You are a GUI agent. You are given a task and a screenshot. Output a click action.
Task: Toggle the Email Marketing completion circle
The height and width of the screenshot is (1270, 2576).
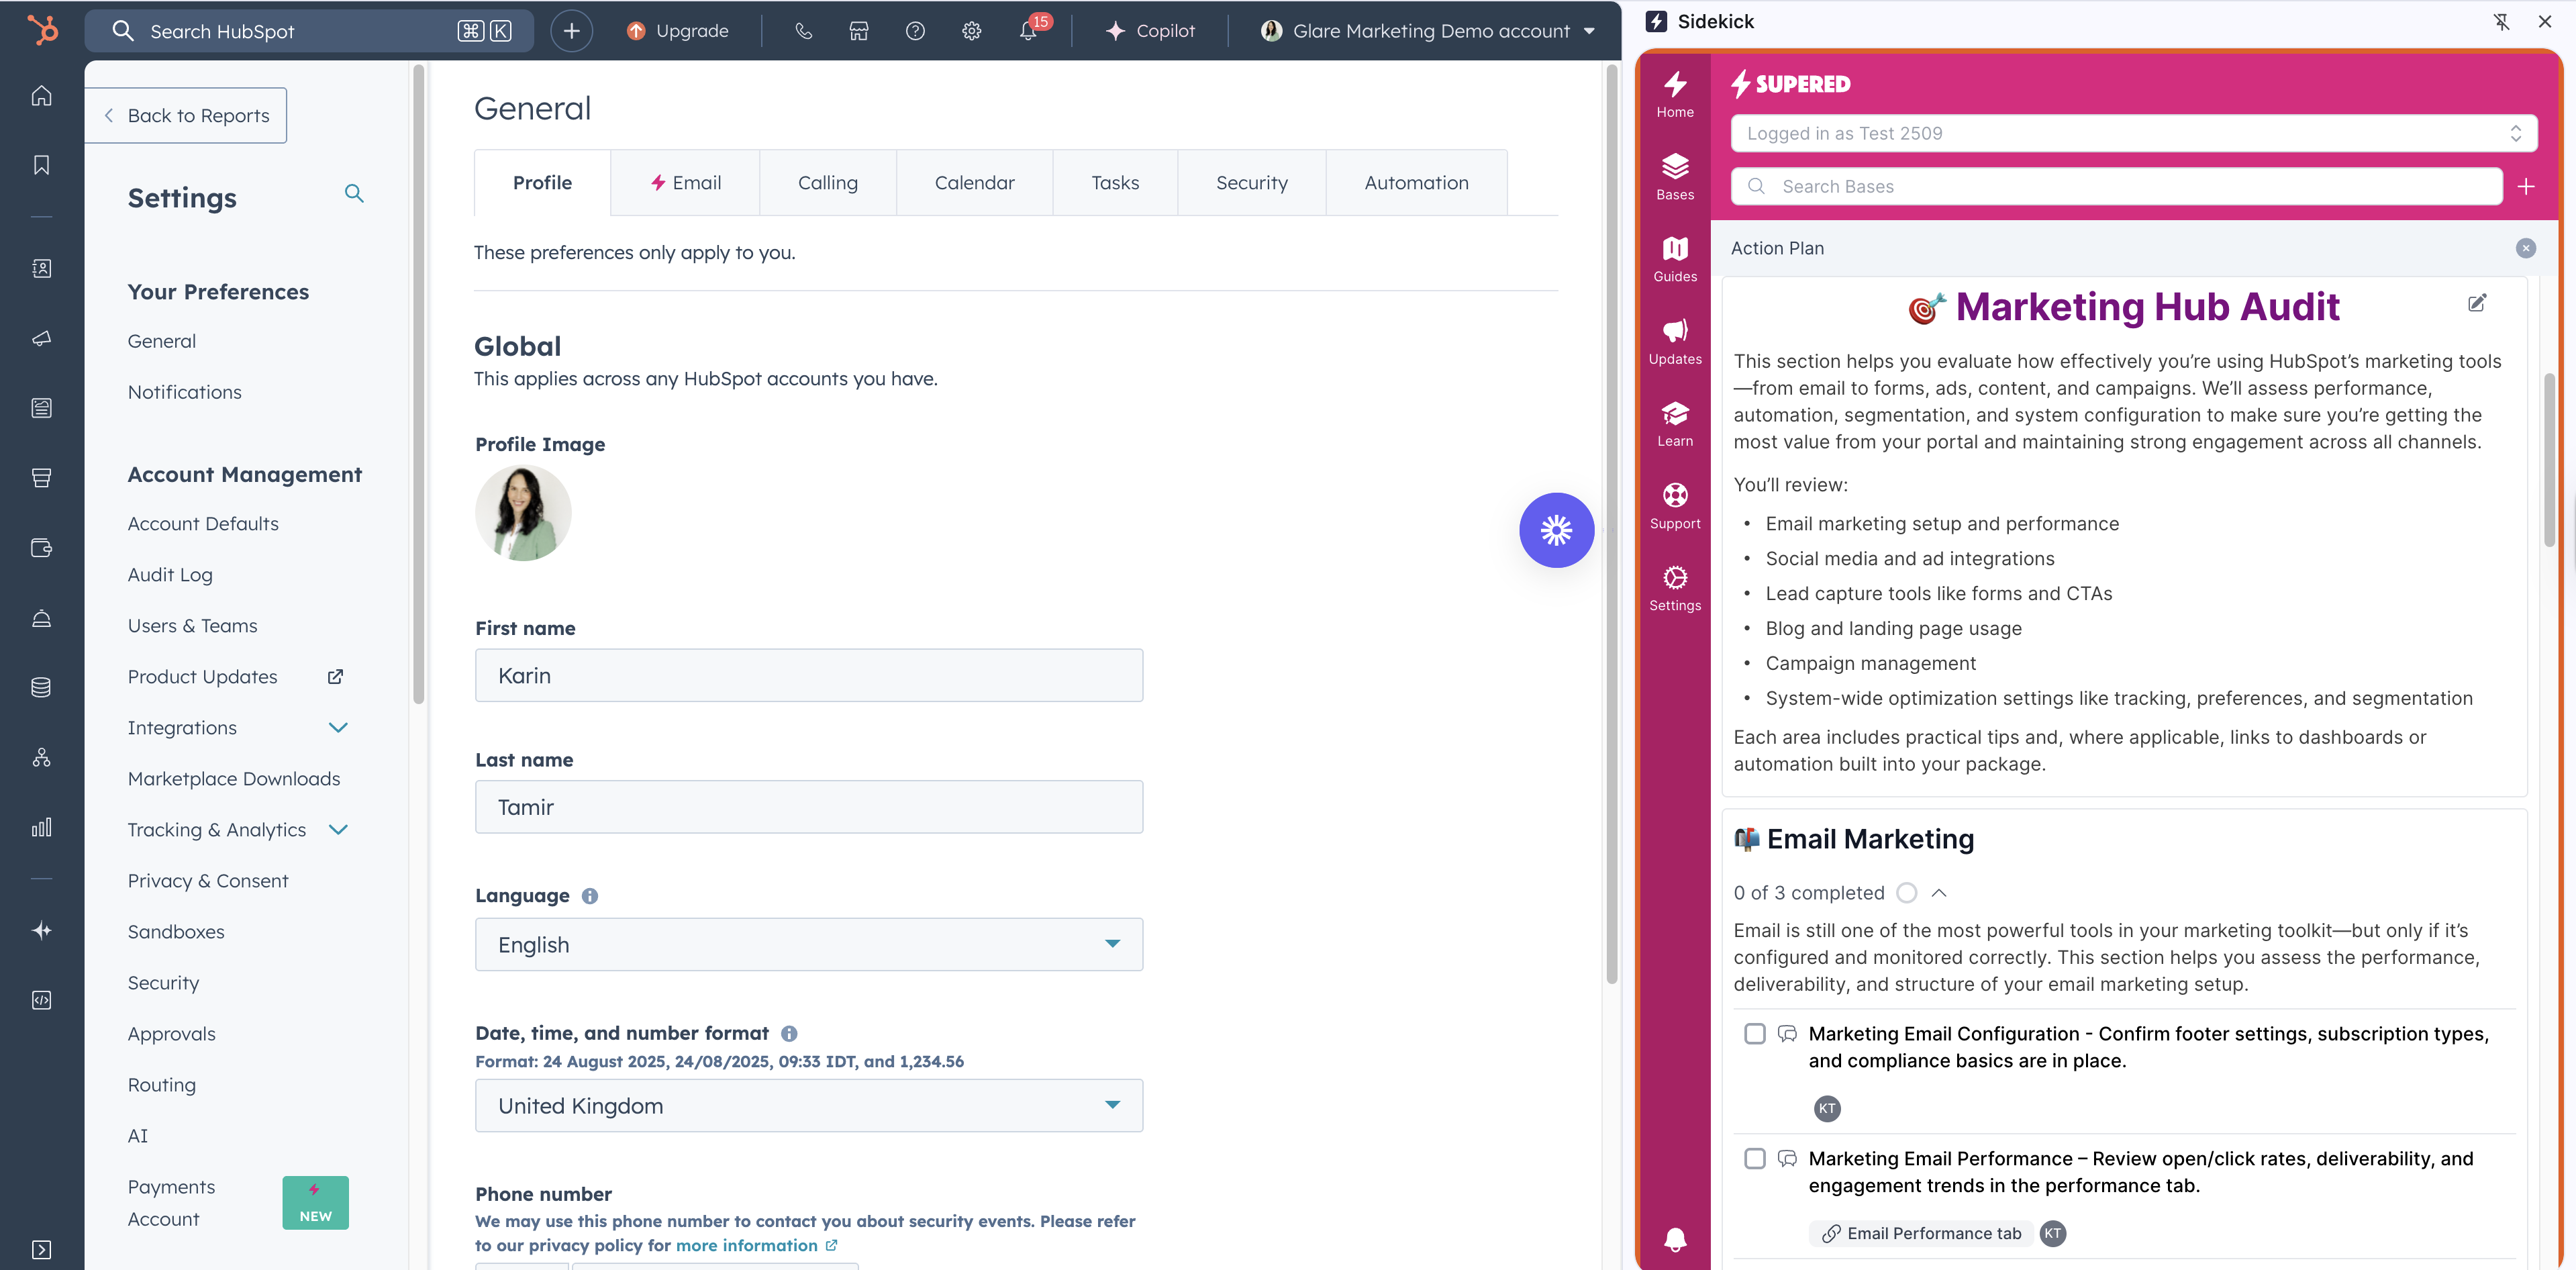point(1906,893)
